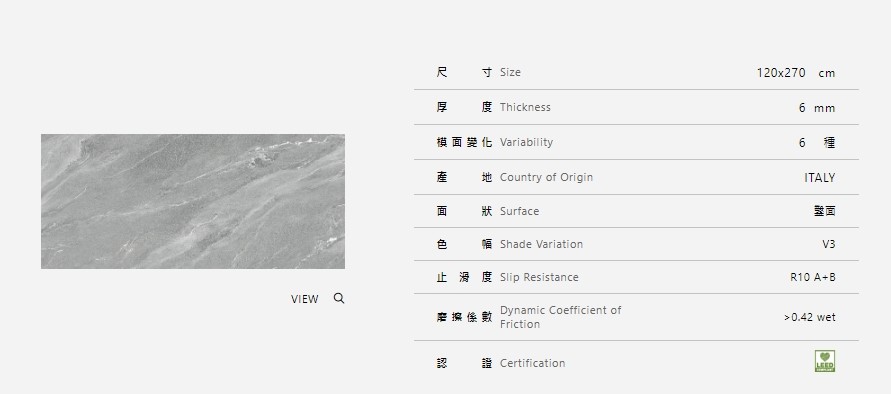This screenshot has width=891, height=394.
Task: Click the 尺寸 Chinese size heading
Action: [464, 72]
